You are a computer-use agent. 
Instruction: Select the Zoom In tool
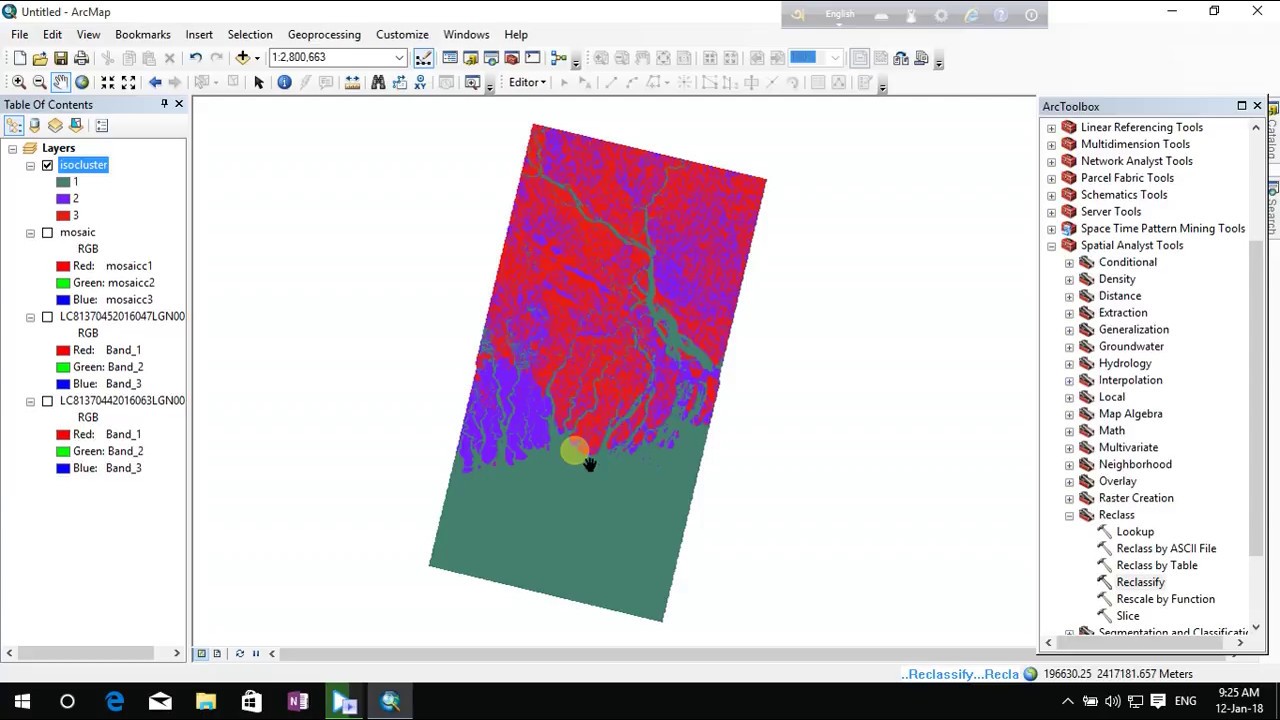coord(18,82)
